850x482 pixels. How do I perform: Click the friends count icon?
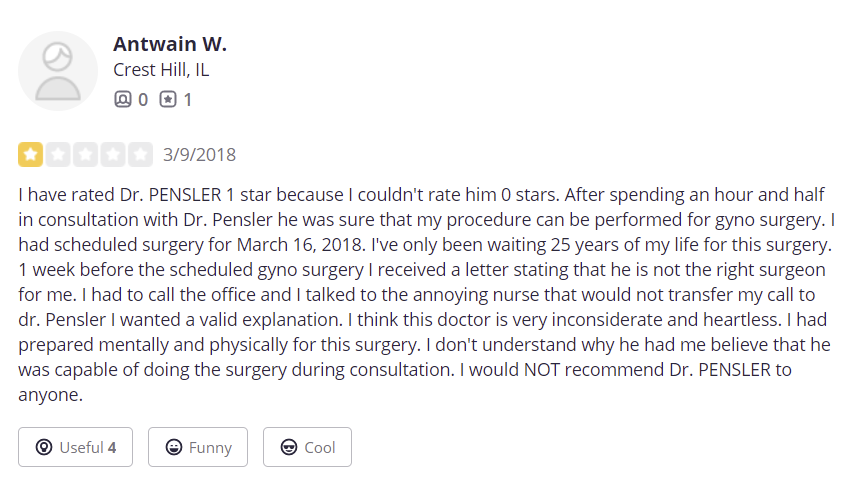tap(123, 99)
